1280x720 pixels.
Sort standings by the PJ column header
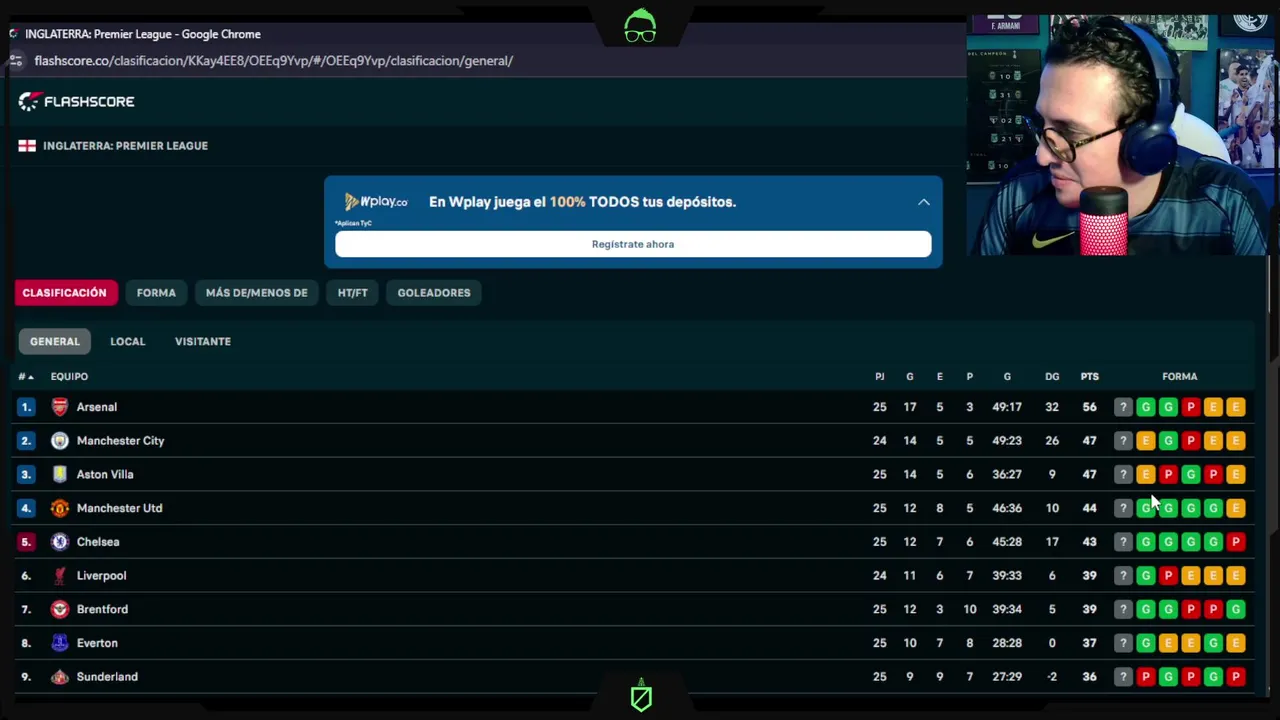(880, 377)
